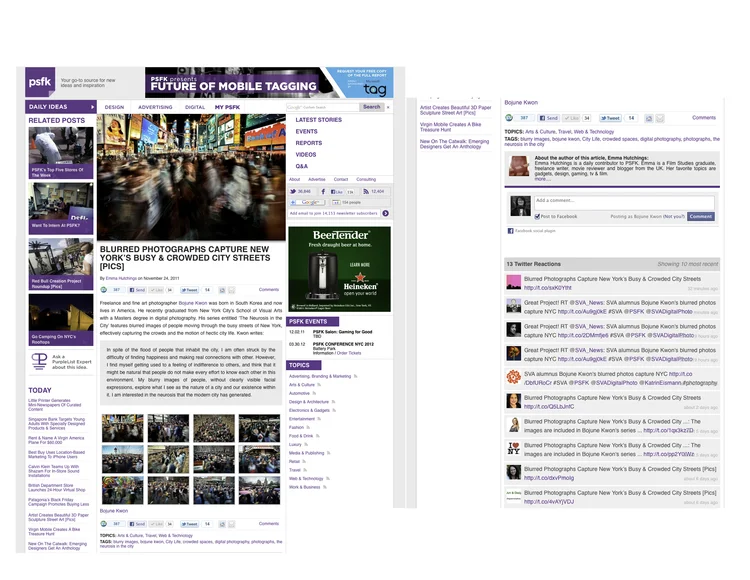Viewport: 750px width, 580px height.
Task: Open the Digital navigation tab
Action: click(x=195, y=107)
